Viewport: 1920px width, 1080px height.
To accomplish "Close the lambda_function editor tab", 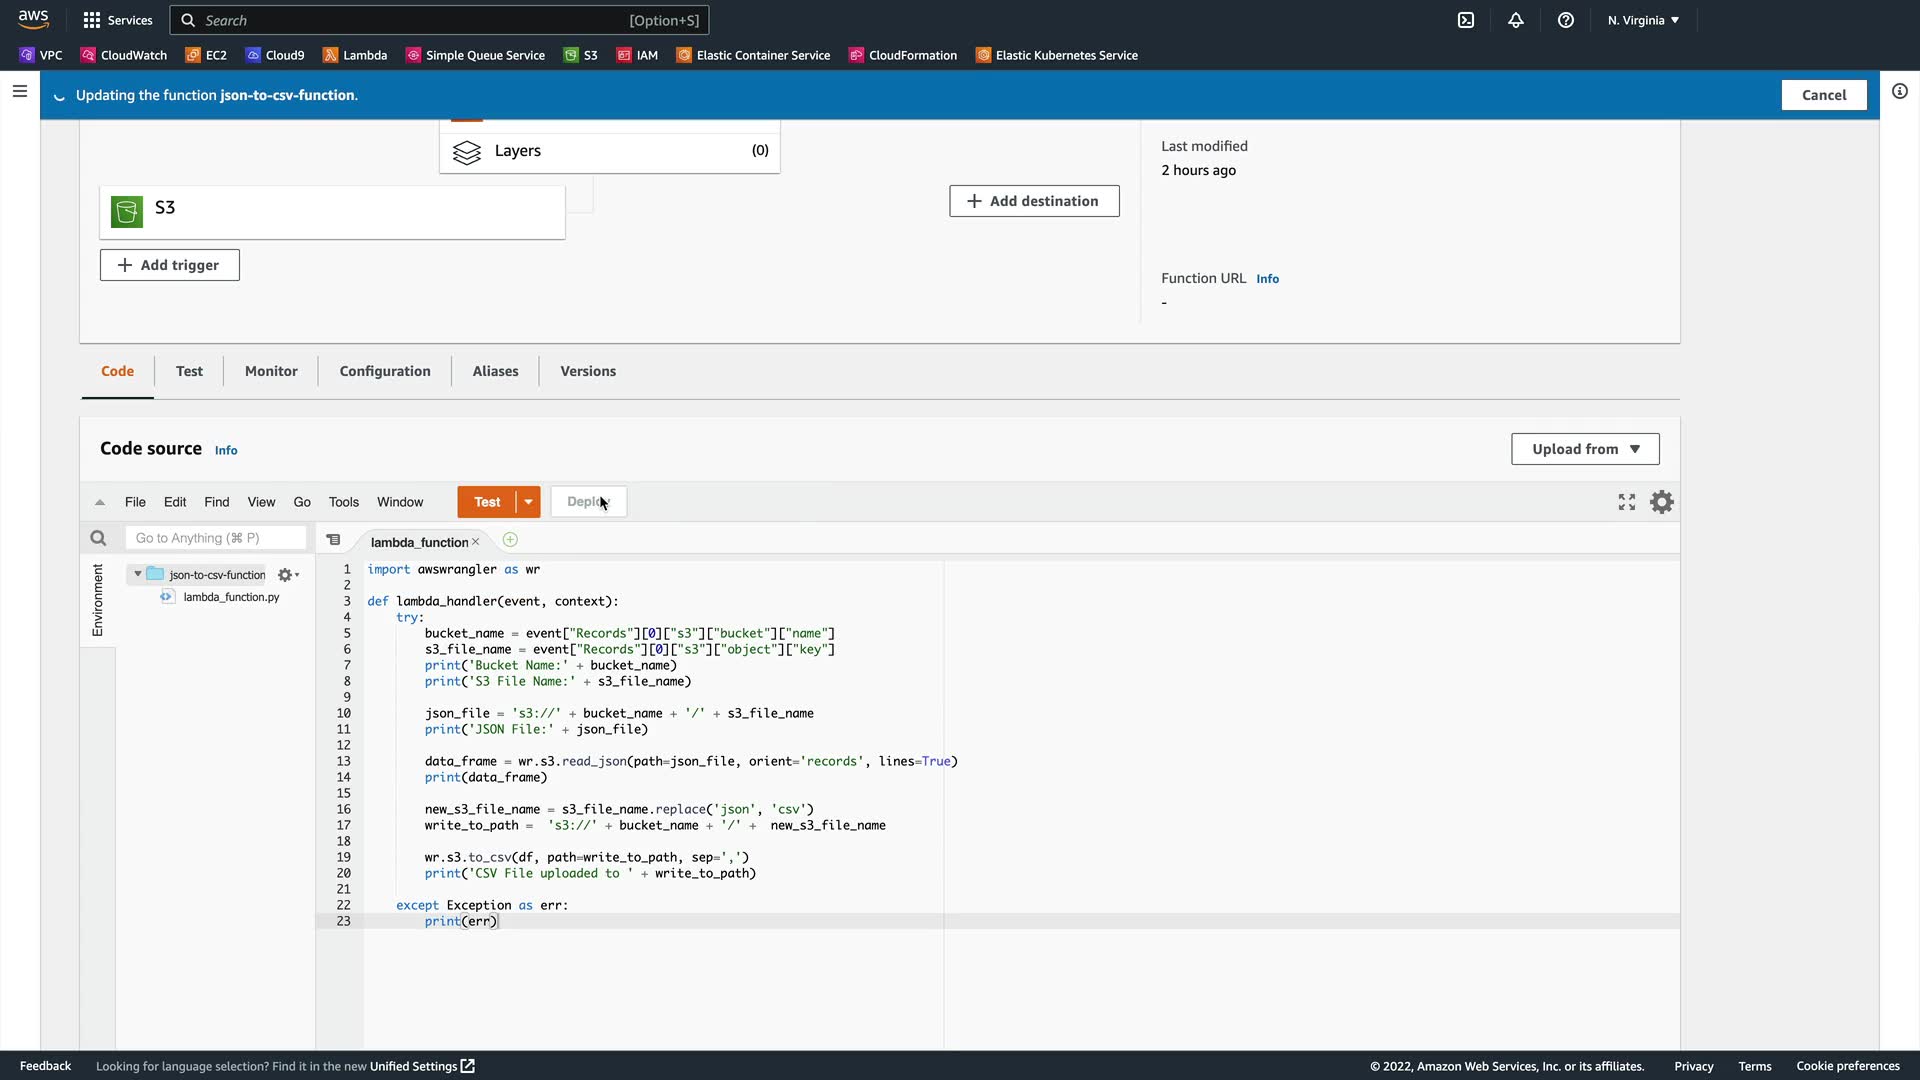I will coord(476,542).
